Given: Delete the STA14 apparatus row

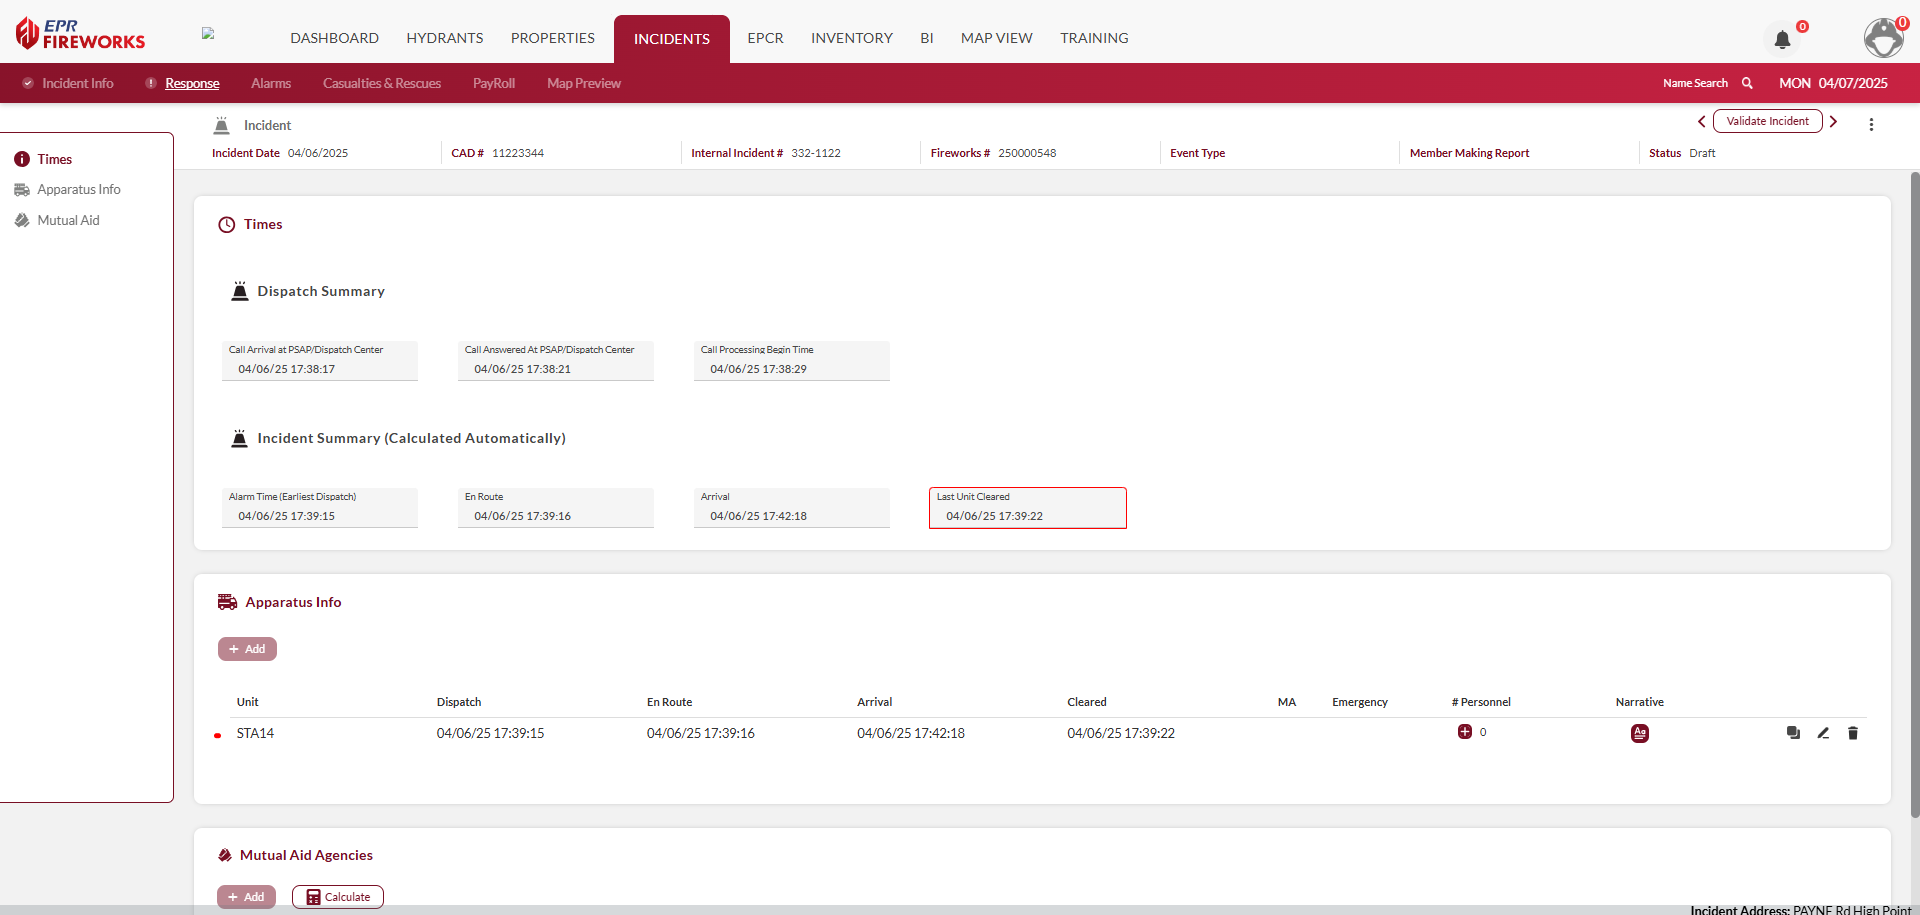Looking at the screenshot, I should point(1852,733).
